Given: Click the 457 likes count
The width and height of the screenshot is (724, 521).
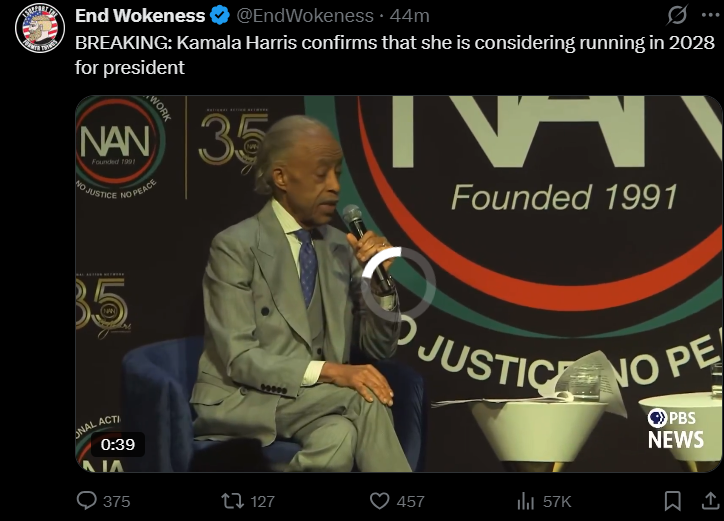Looking at the screenshot, I should tap(410, 501).
